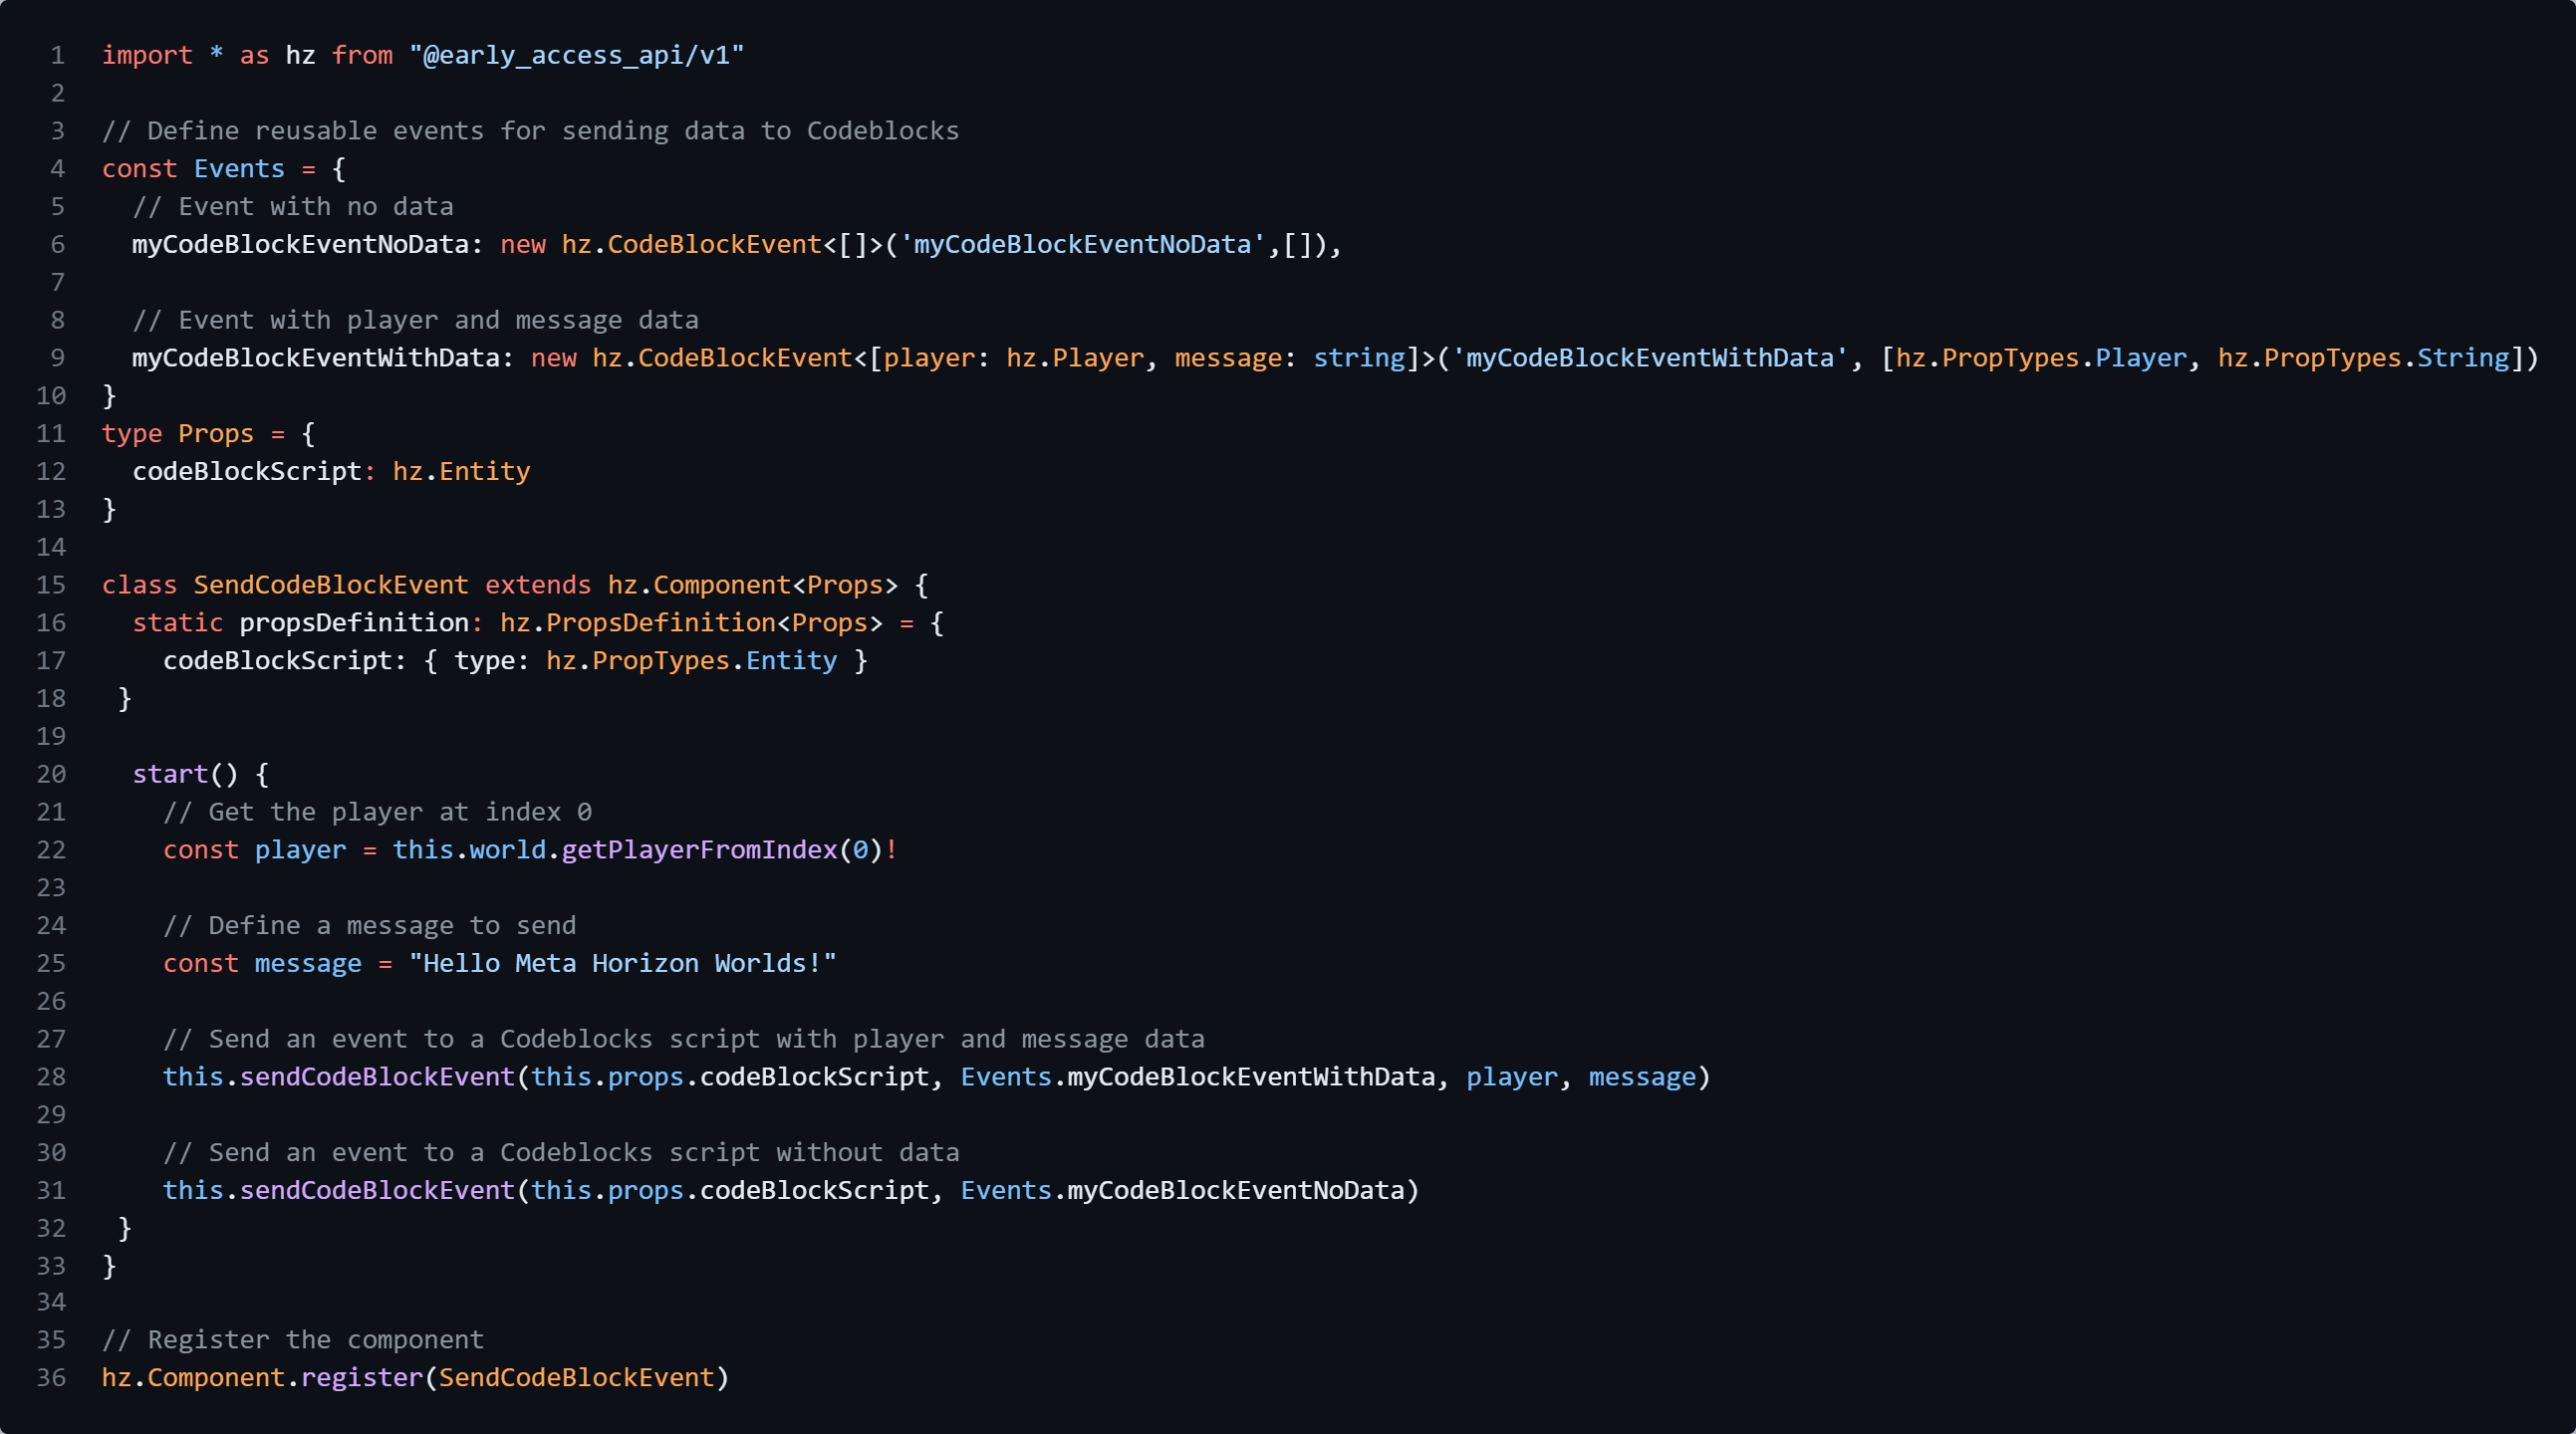Click the CodeBlockEvent class name on line 9
Screen dimensions: 2576x1434
[744, 358]
